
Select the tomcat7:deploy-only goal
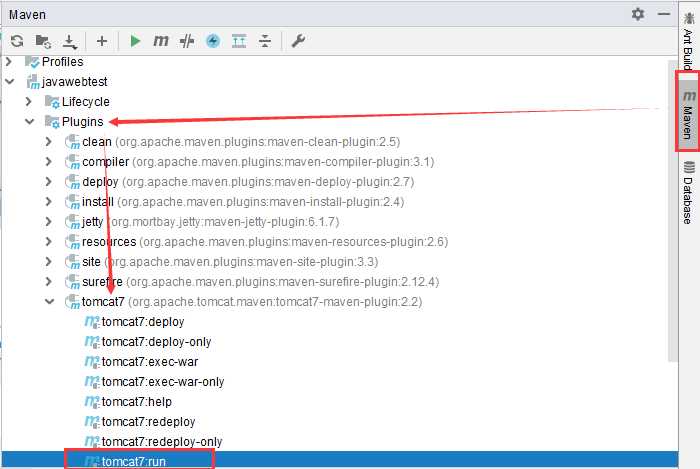click(157, 342)
